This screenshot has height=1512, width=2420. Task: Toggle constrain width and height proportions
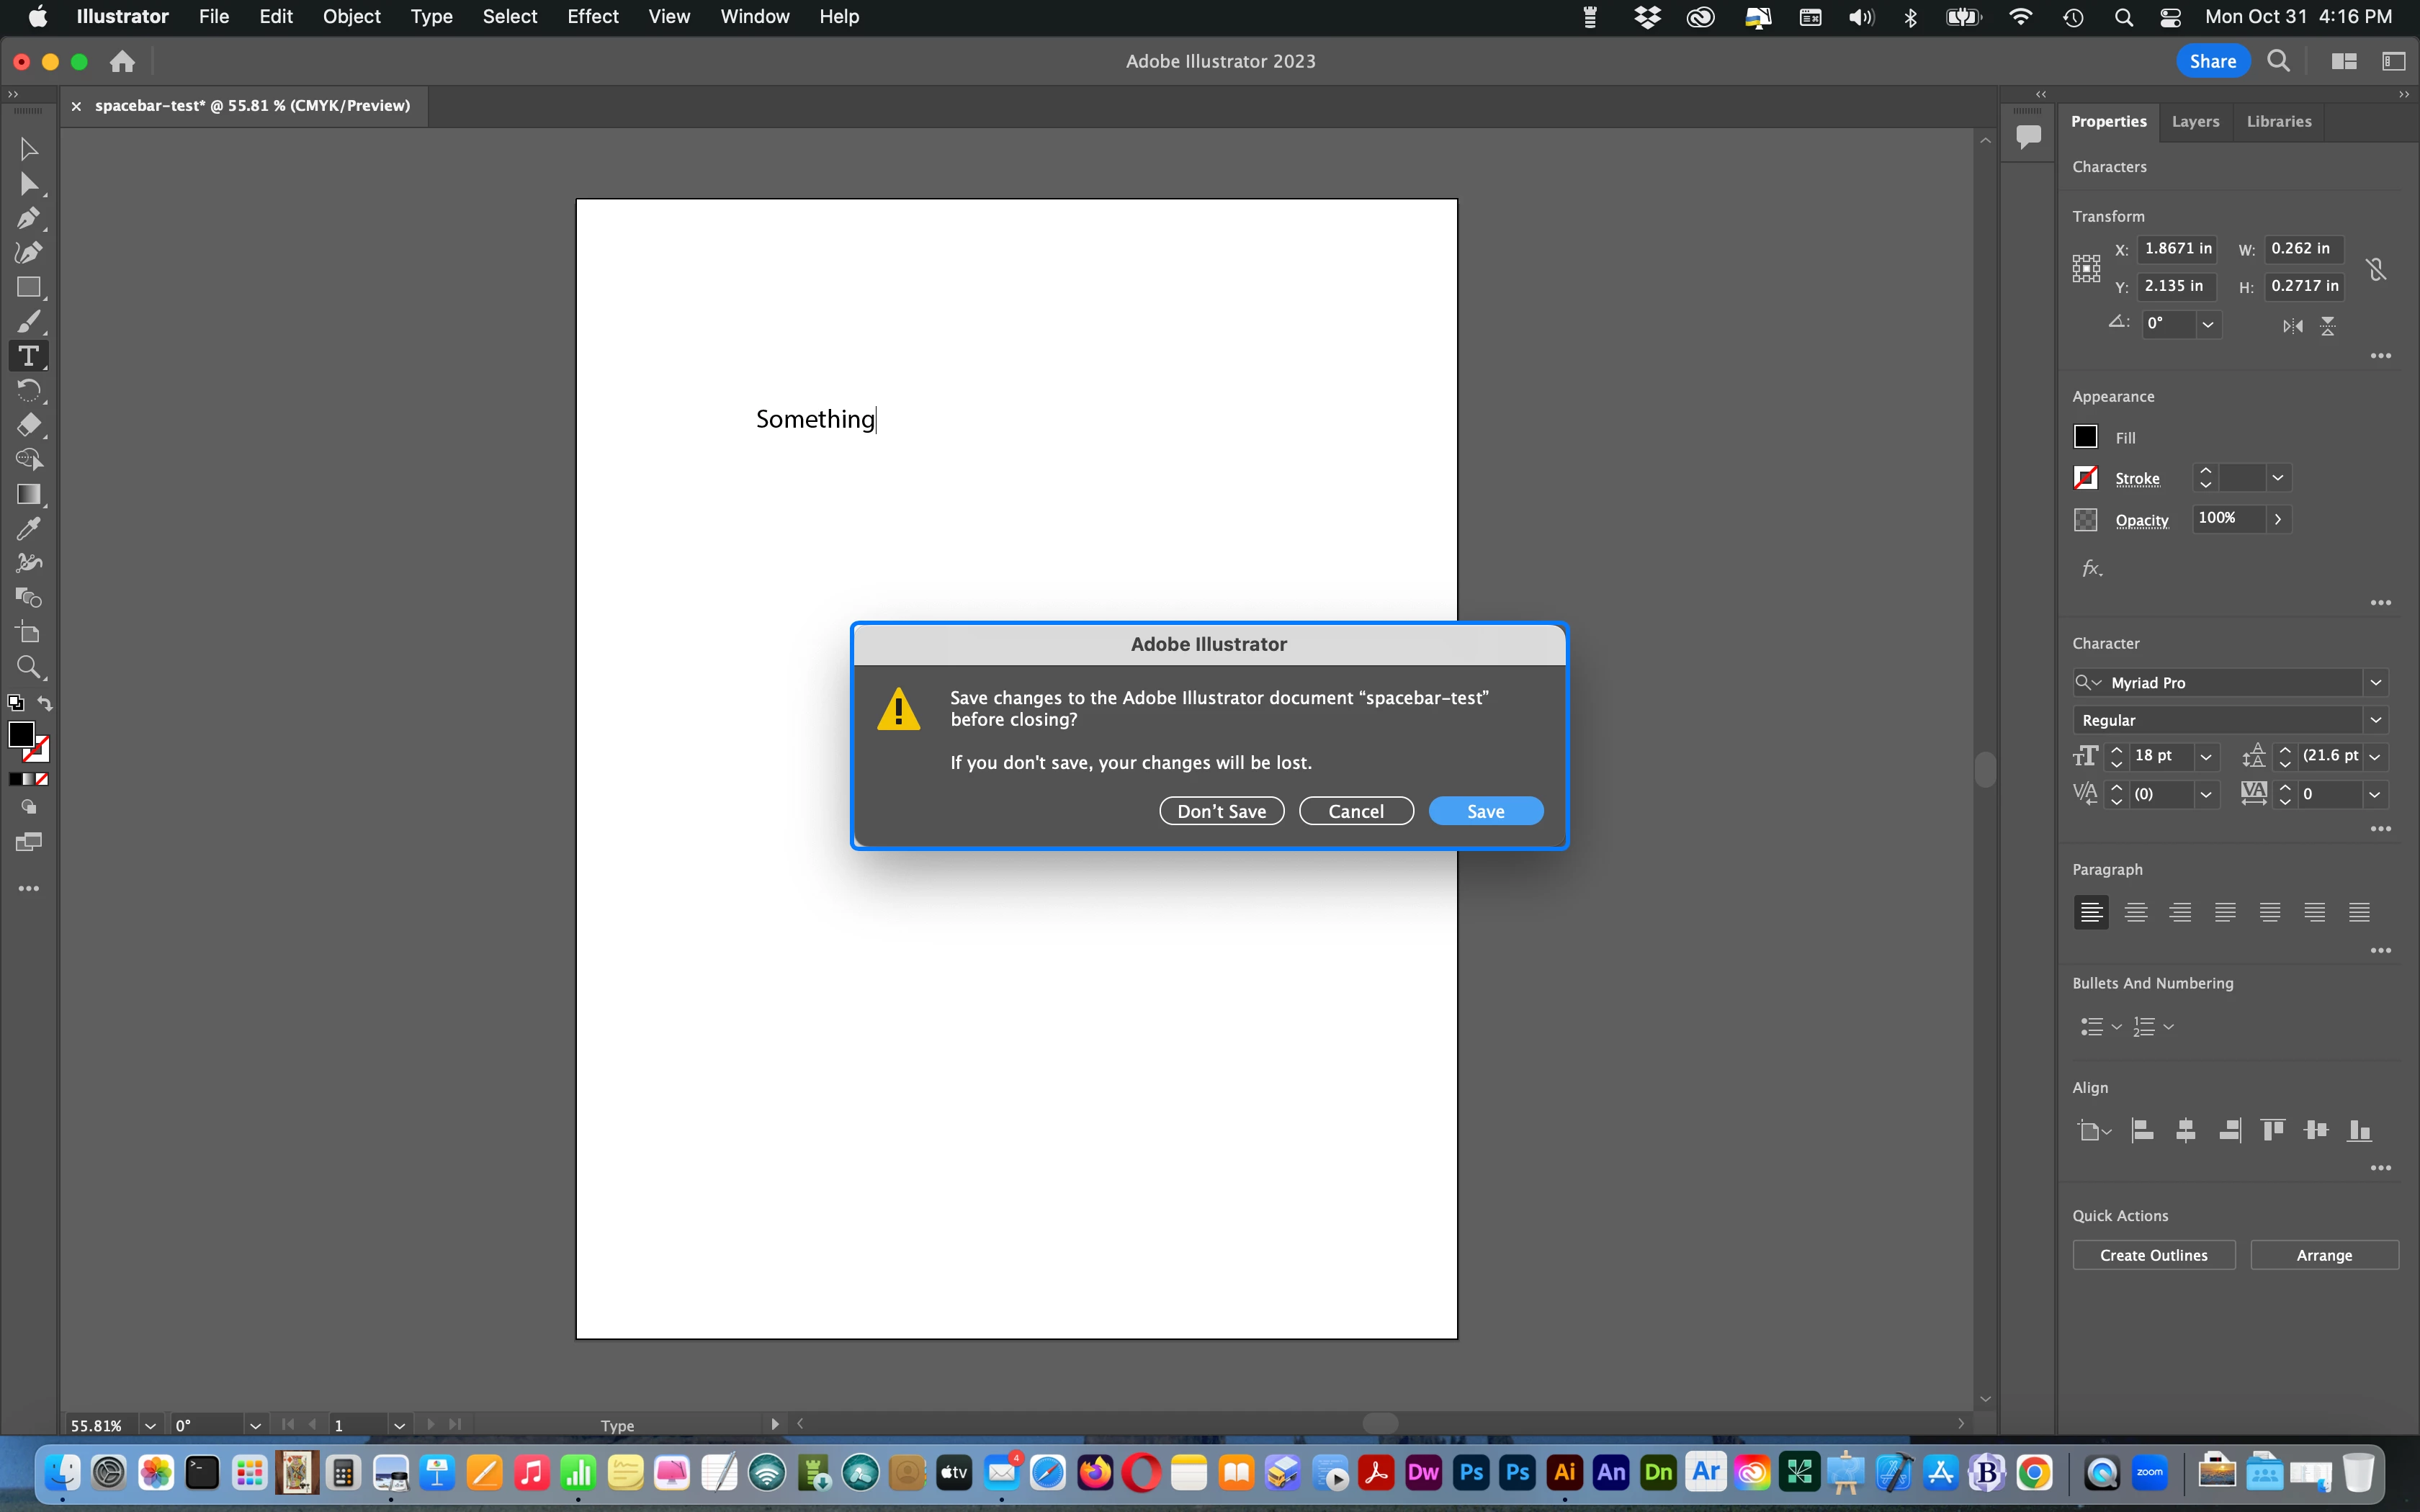click(x=2376, y=269)
